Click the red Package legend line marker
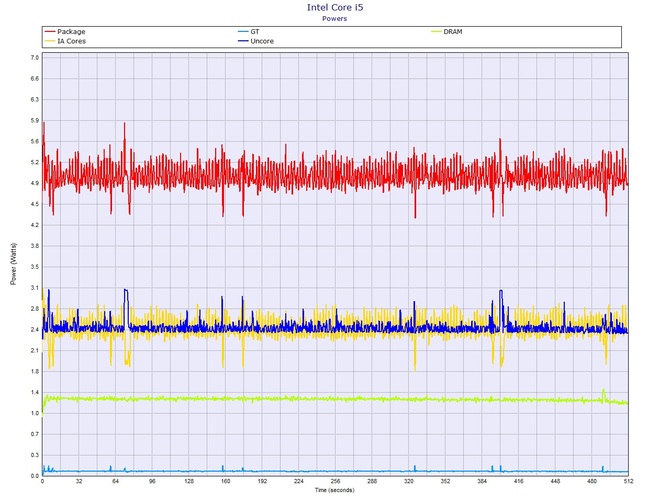 (x=50, y=32)
